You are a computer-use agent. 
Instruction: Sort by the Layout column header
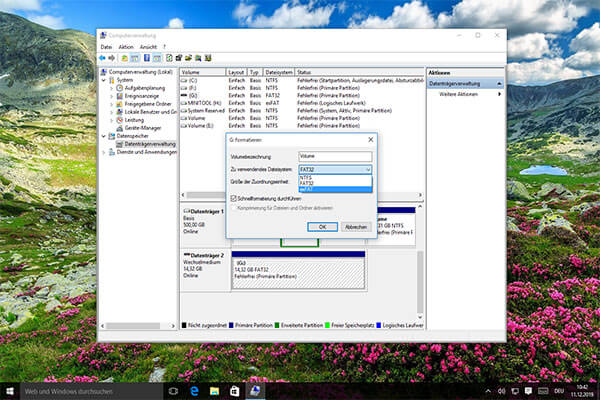point(236,72)
